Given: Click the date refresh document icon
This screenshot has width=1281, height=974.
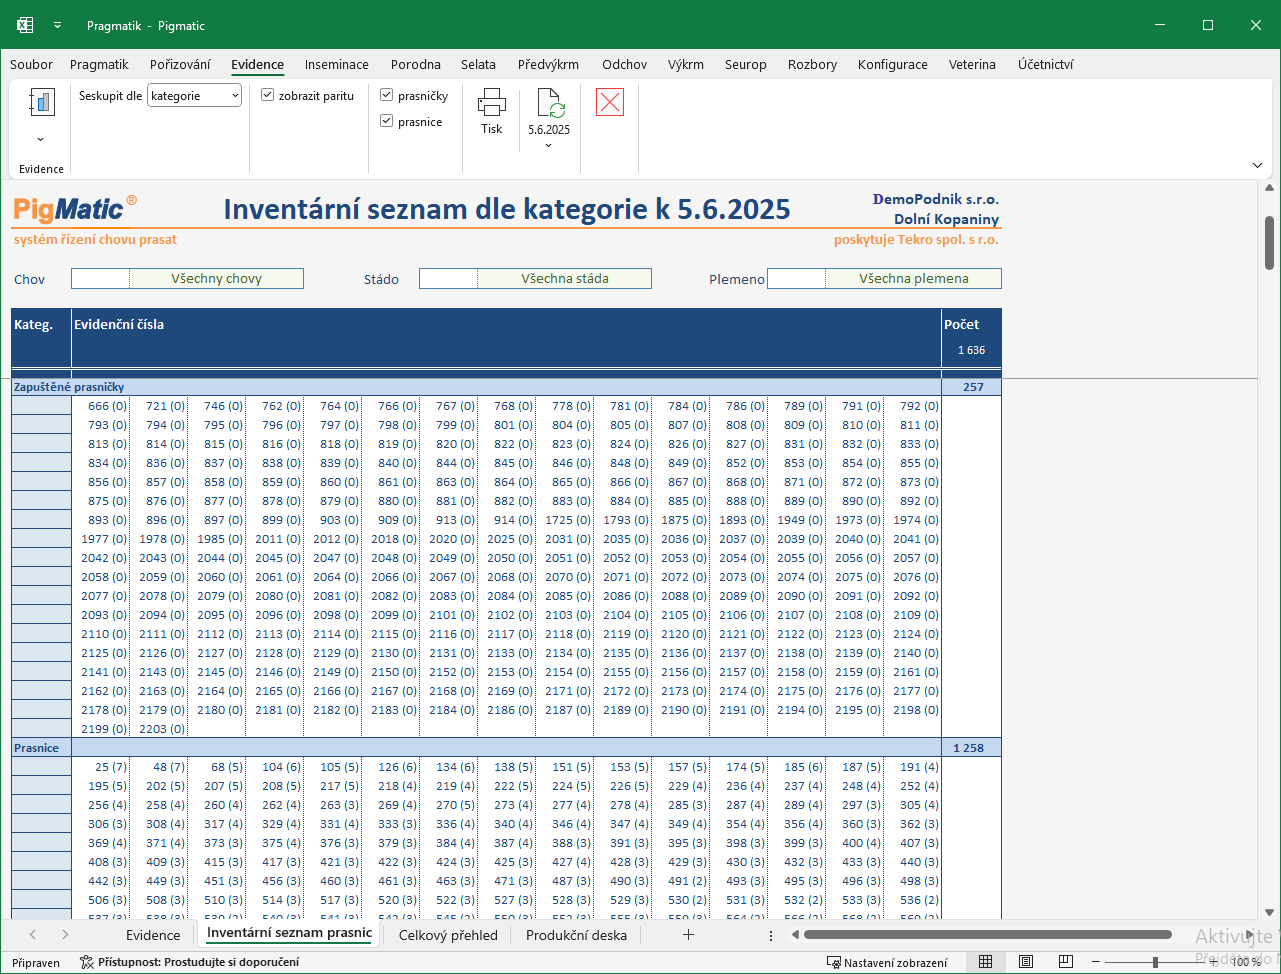Looking at the screenshot, I should point(549,102).
